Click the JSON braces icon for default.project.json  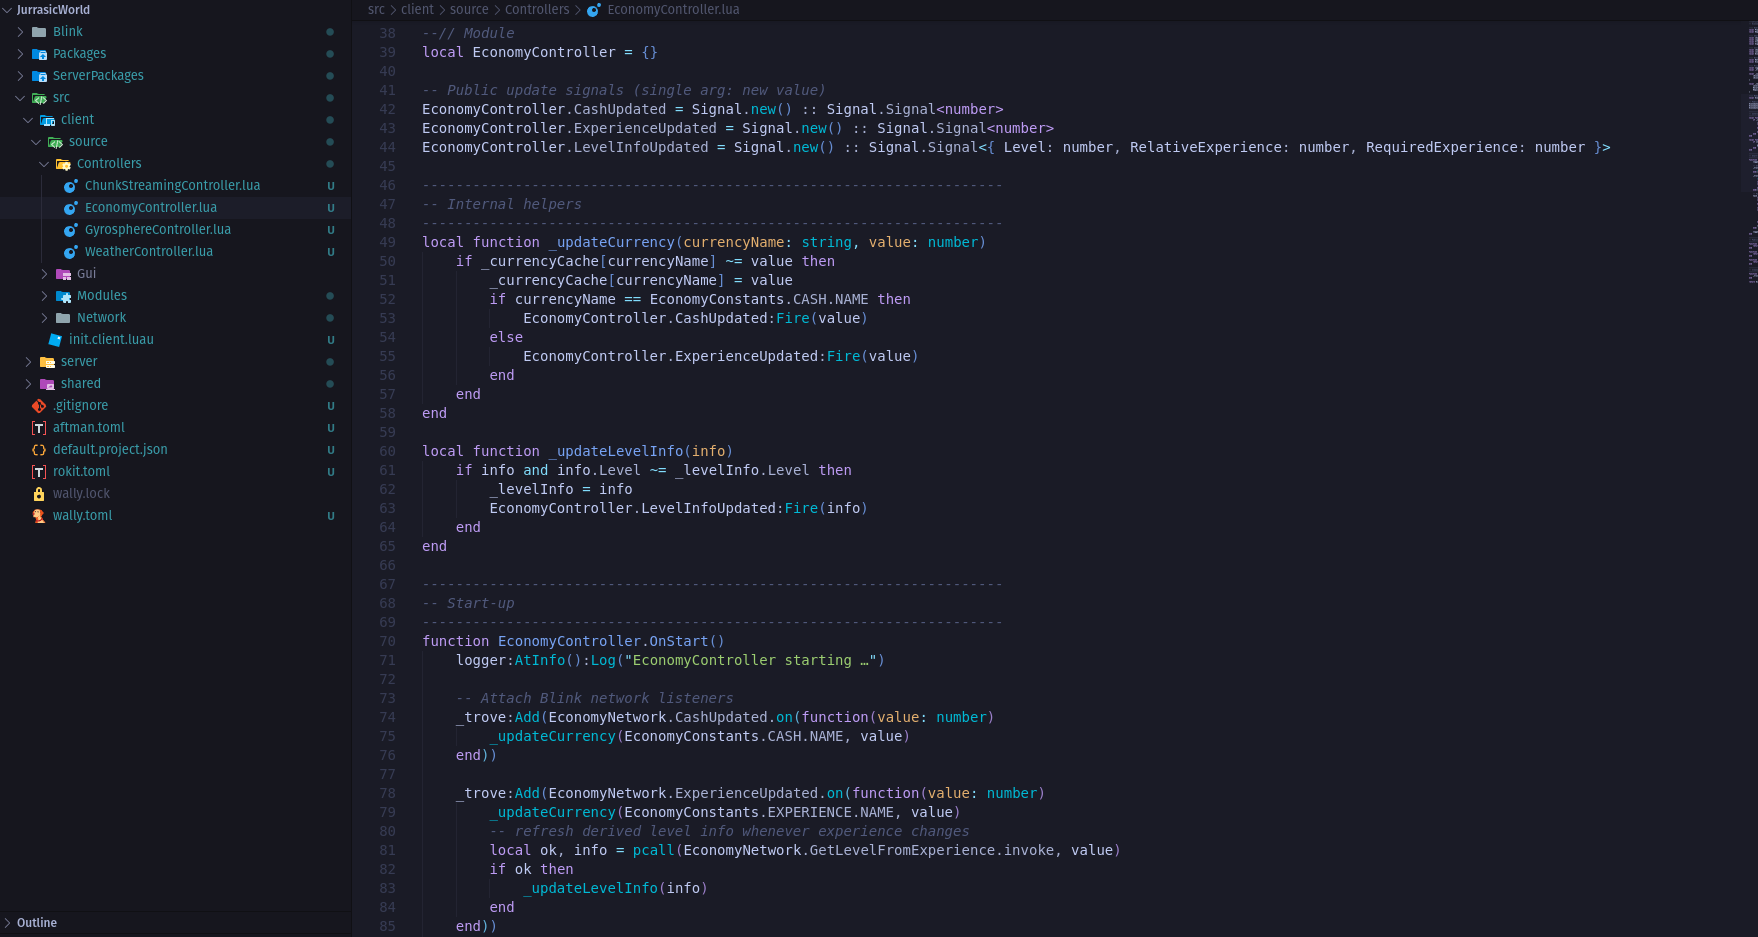(x=39, y=450)
